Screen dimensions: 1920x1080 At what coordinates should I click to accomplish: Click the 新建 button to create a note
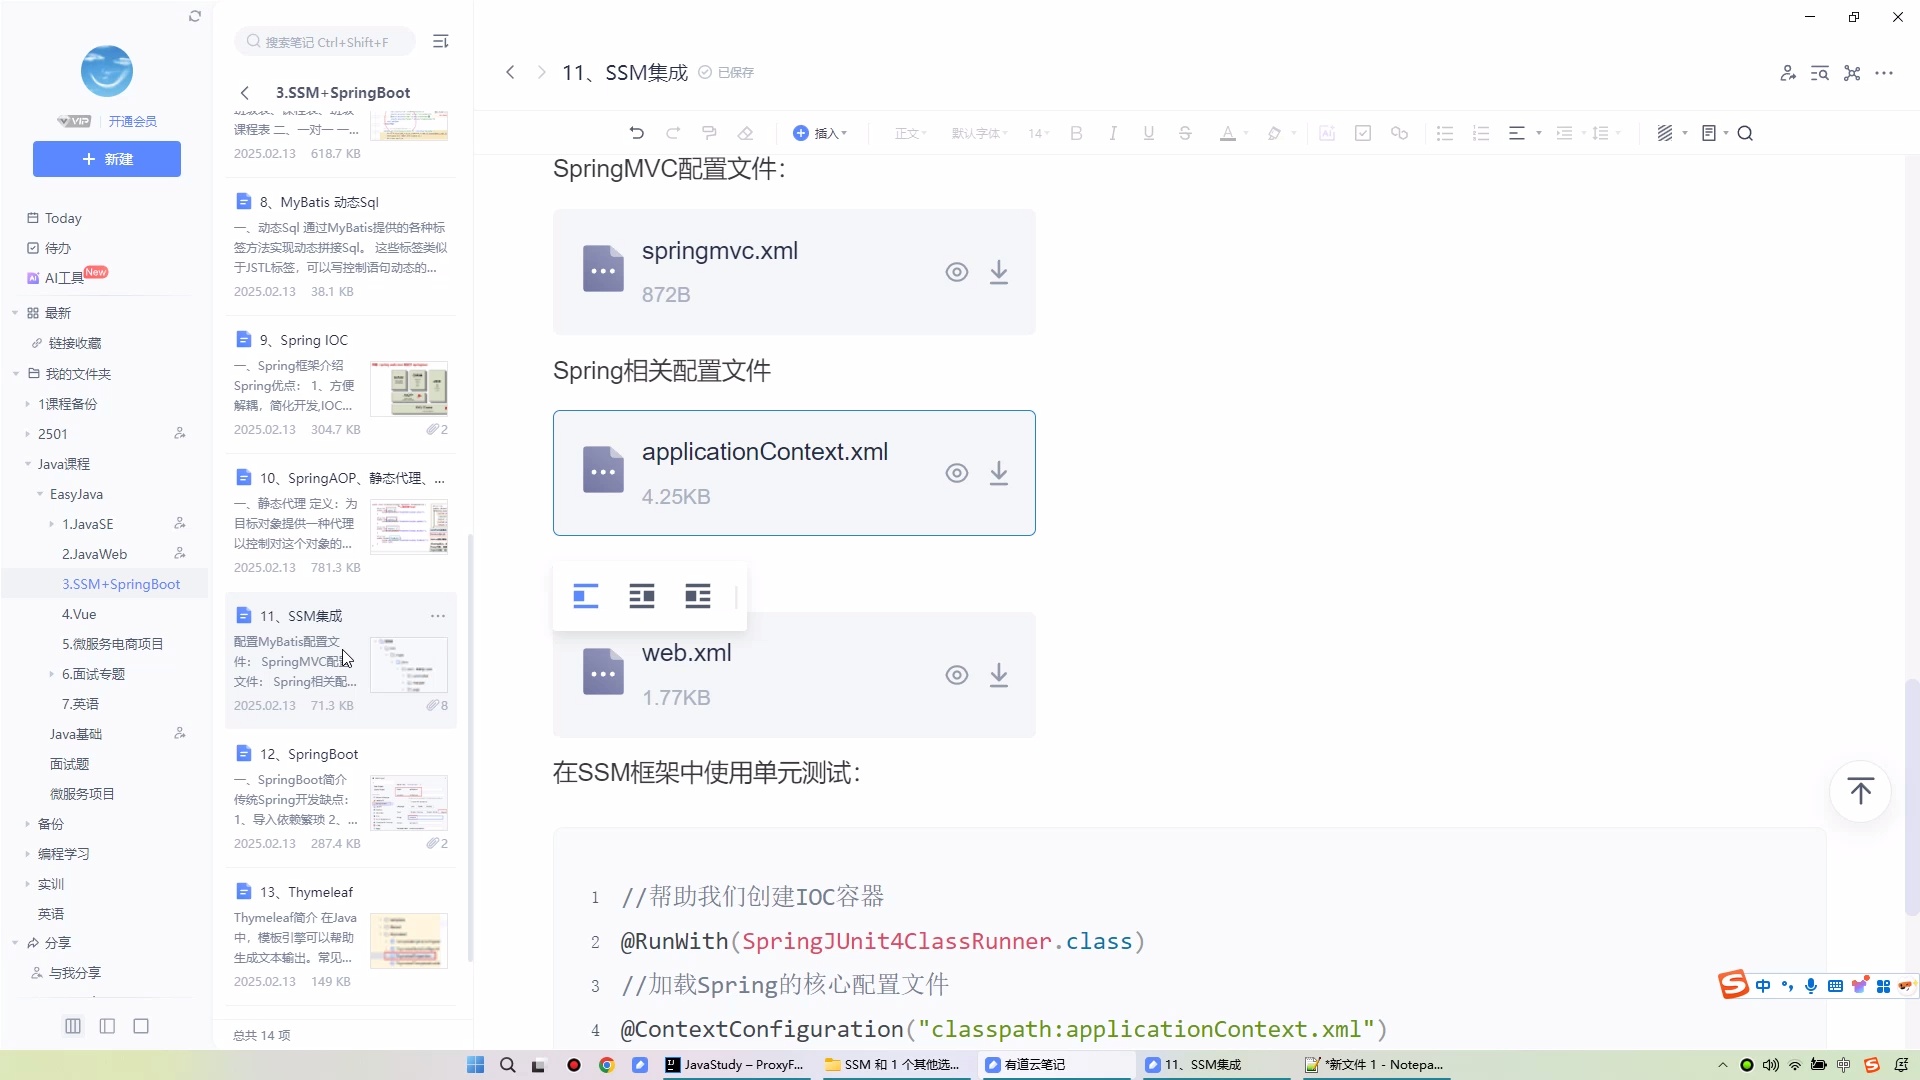click(106, 159)
